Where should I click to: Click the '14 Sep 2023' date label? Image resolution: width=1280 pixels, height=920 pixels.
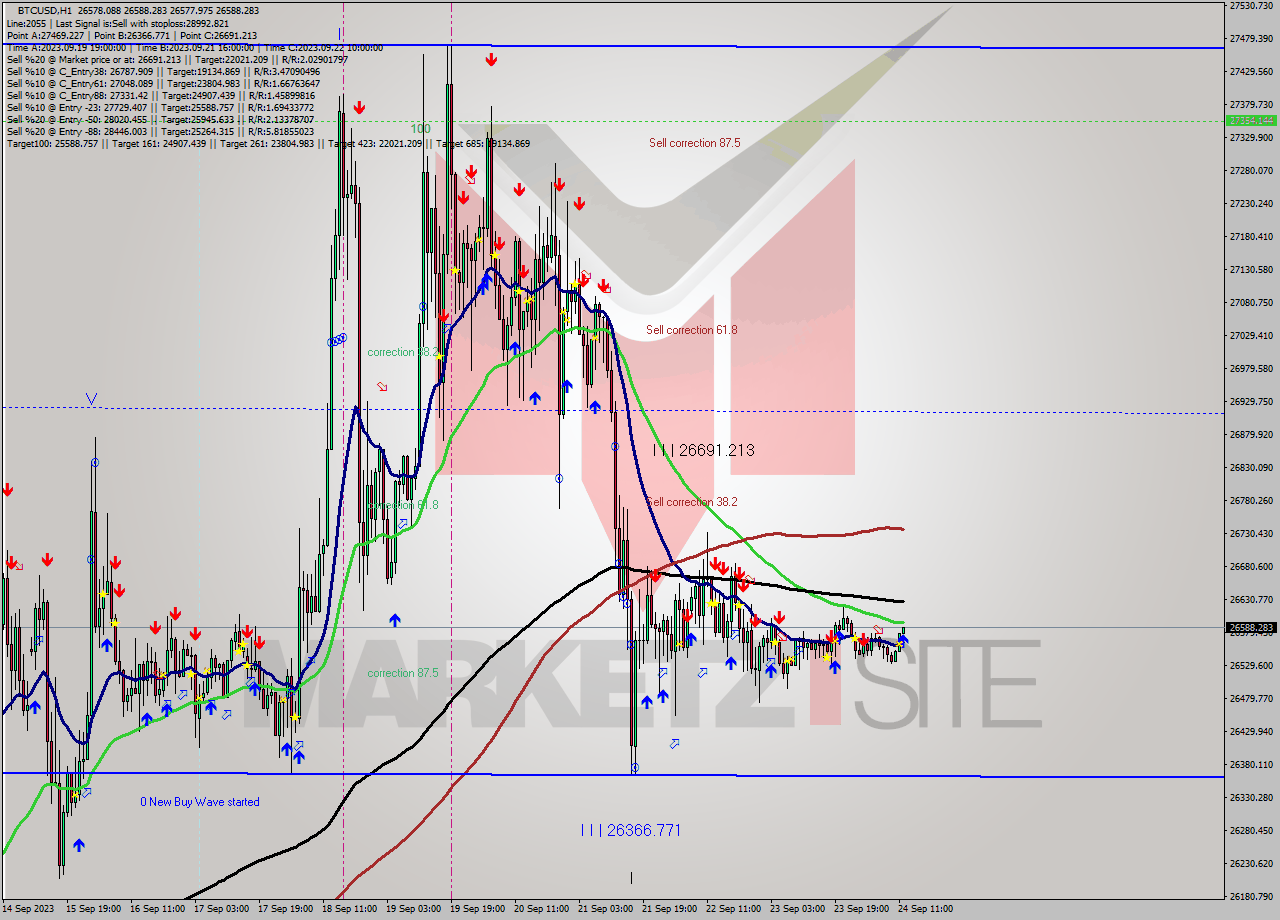pos(27,909)
